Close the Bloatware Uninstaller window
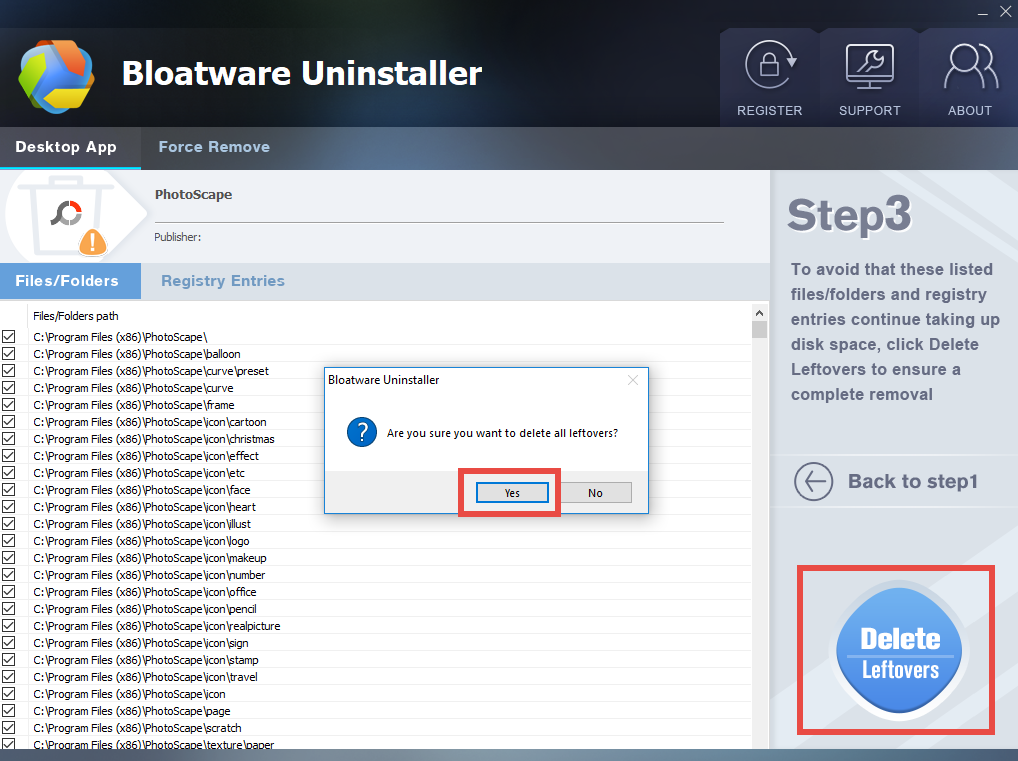1018x761 pixels. pyautogui.click(x=1005, y=12)
